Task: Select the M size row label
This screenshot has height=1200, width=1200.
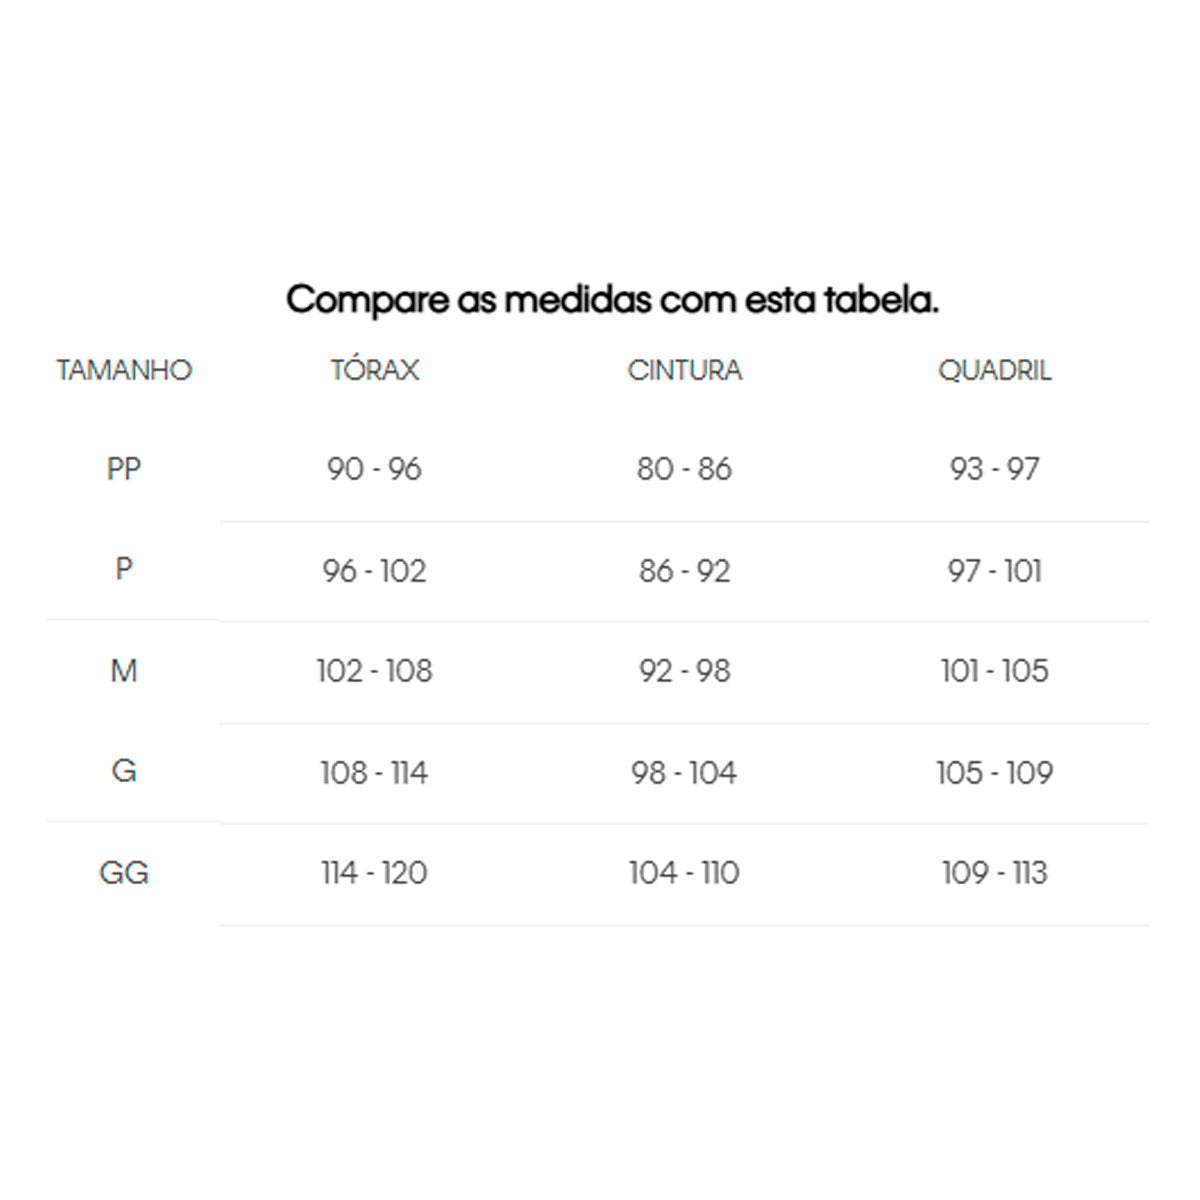Action: click(x=124, y=671)
